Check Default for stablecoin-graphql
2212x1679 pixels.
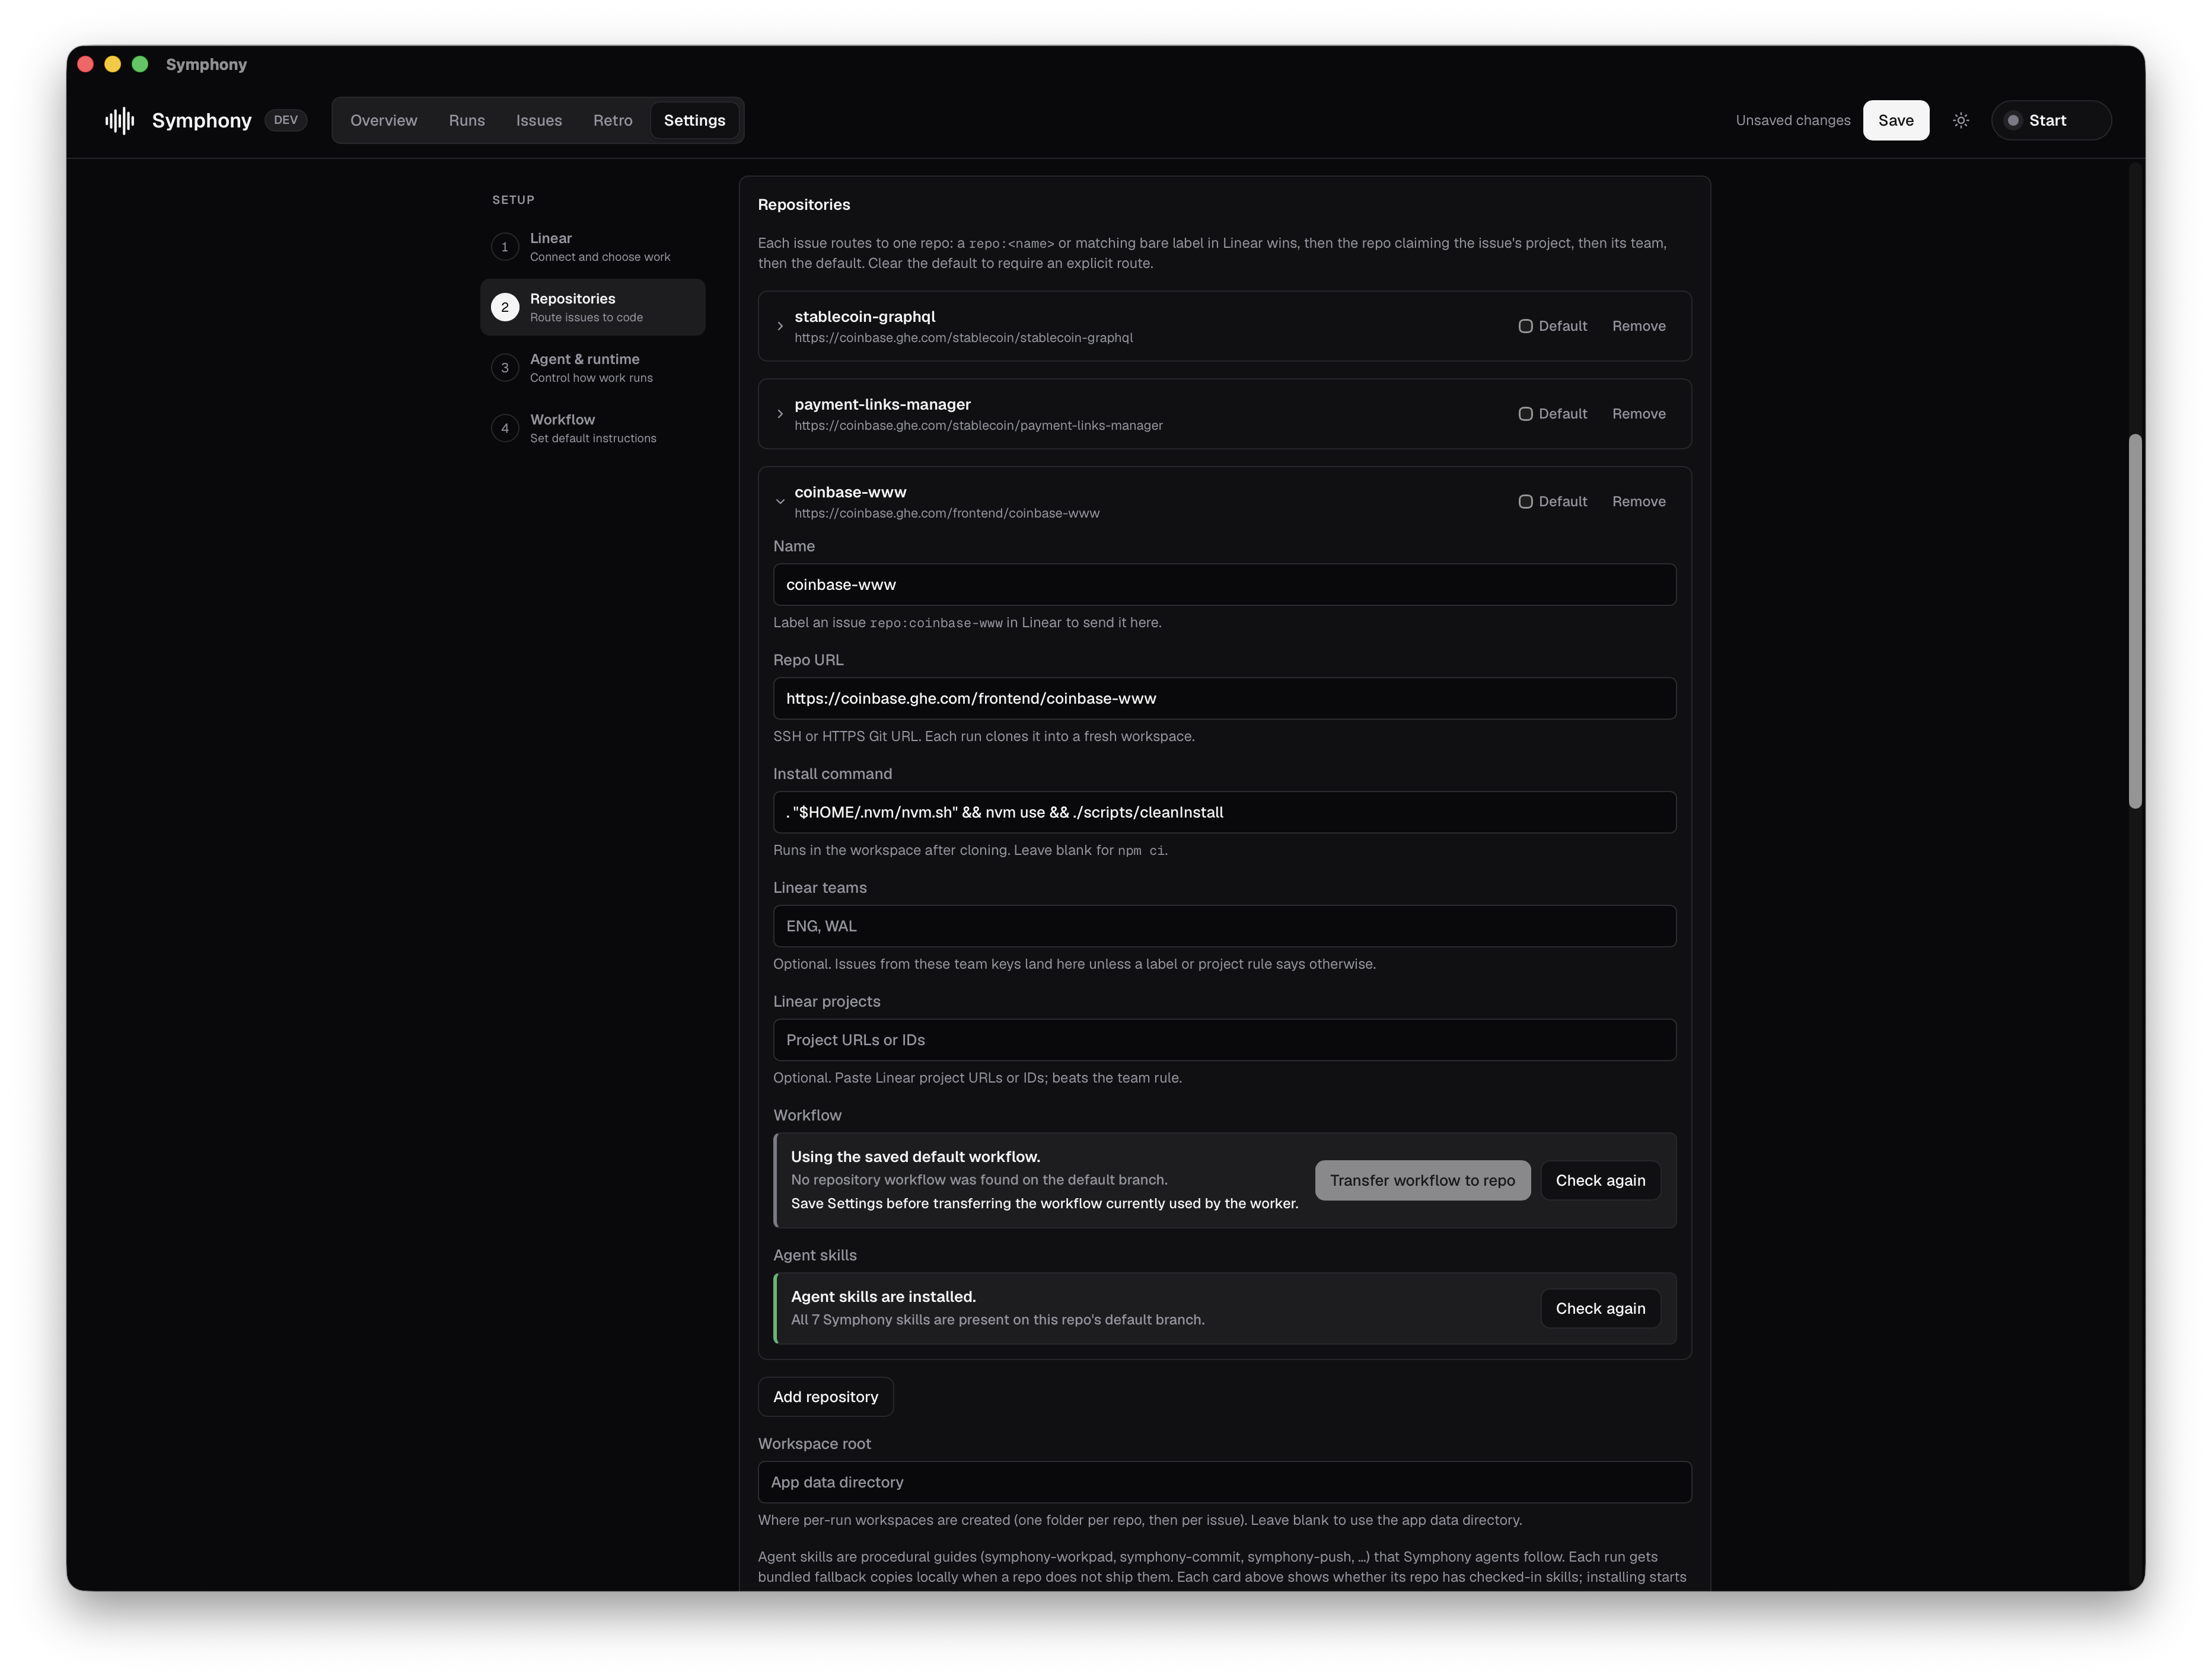pos(1525,326)
